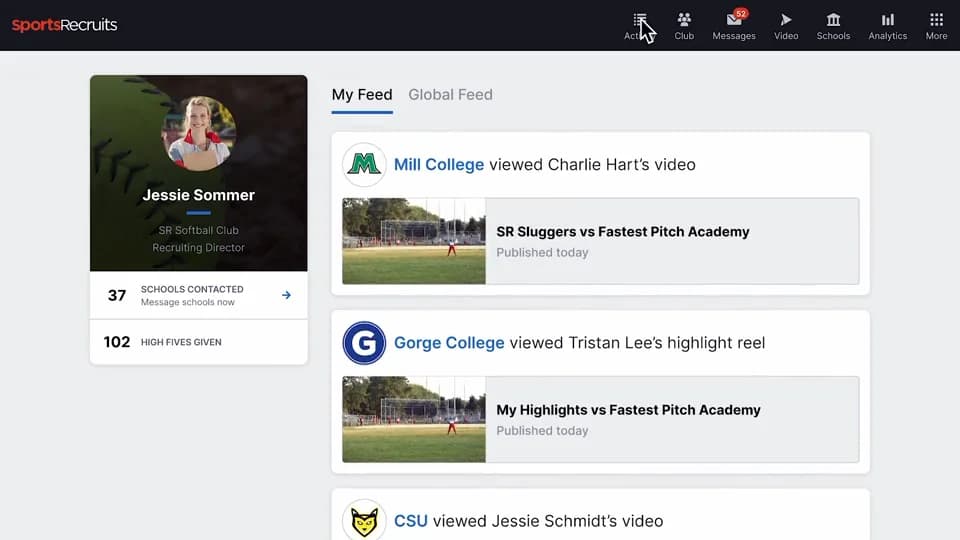
Task: Open the Gorge College link
Action: click(449, 343)
